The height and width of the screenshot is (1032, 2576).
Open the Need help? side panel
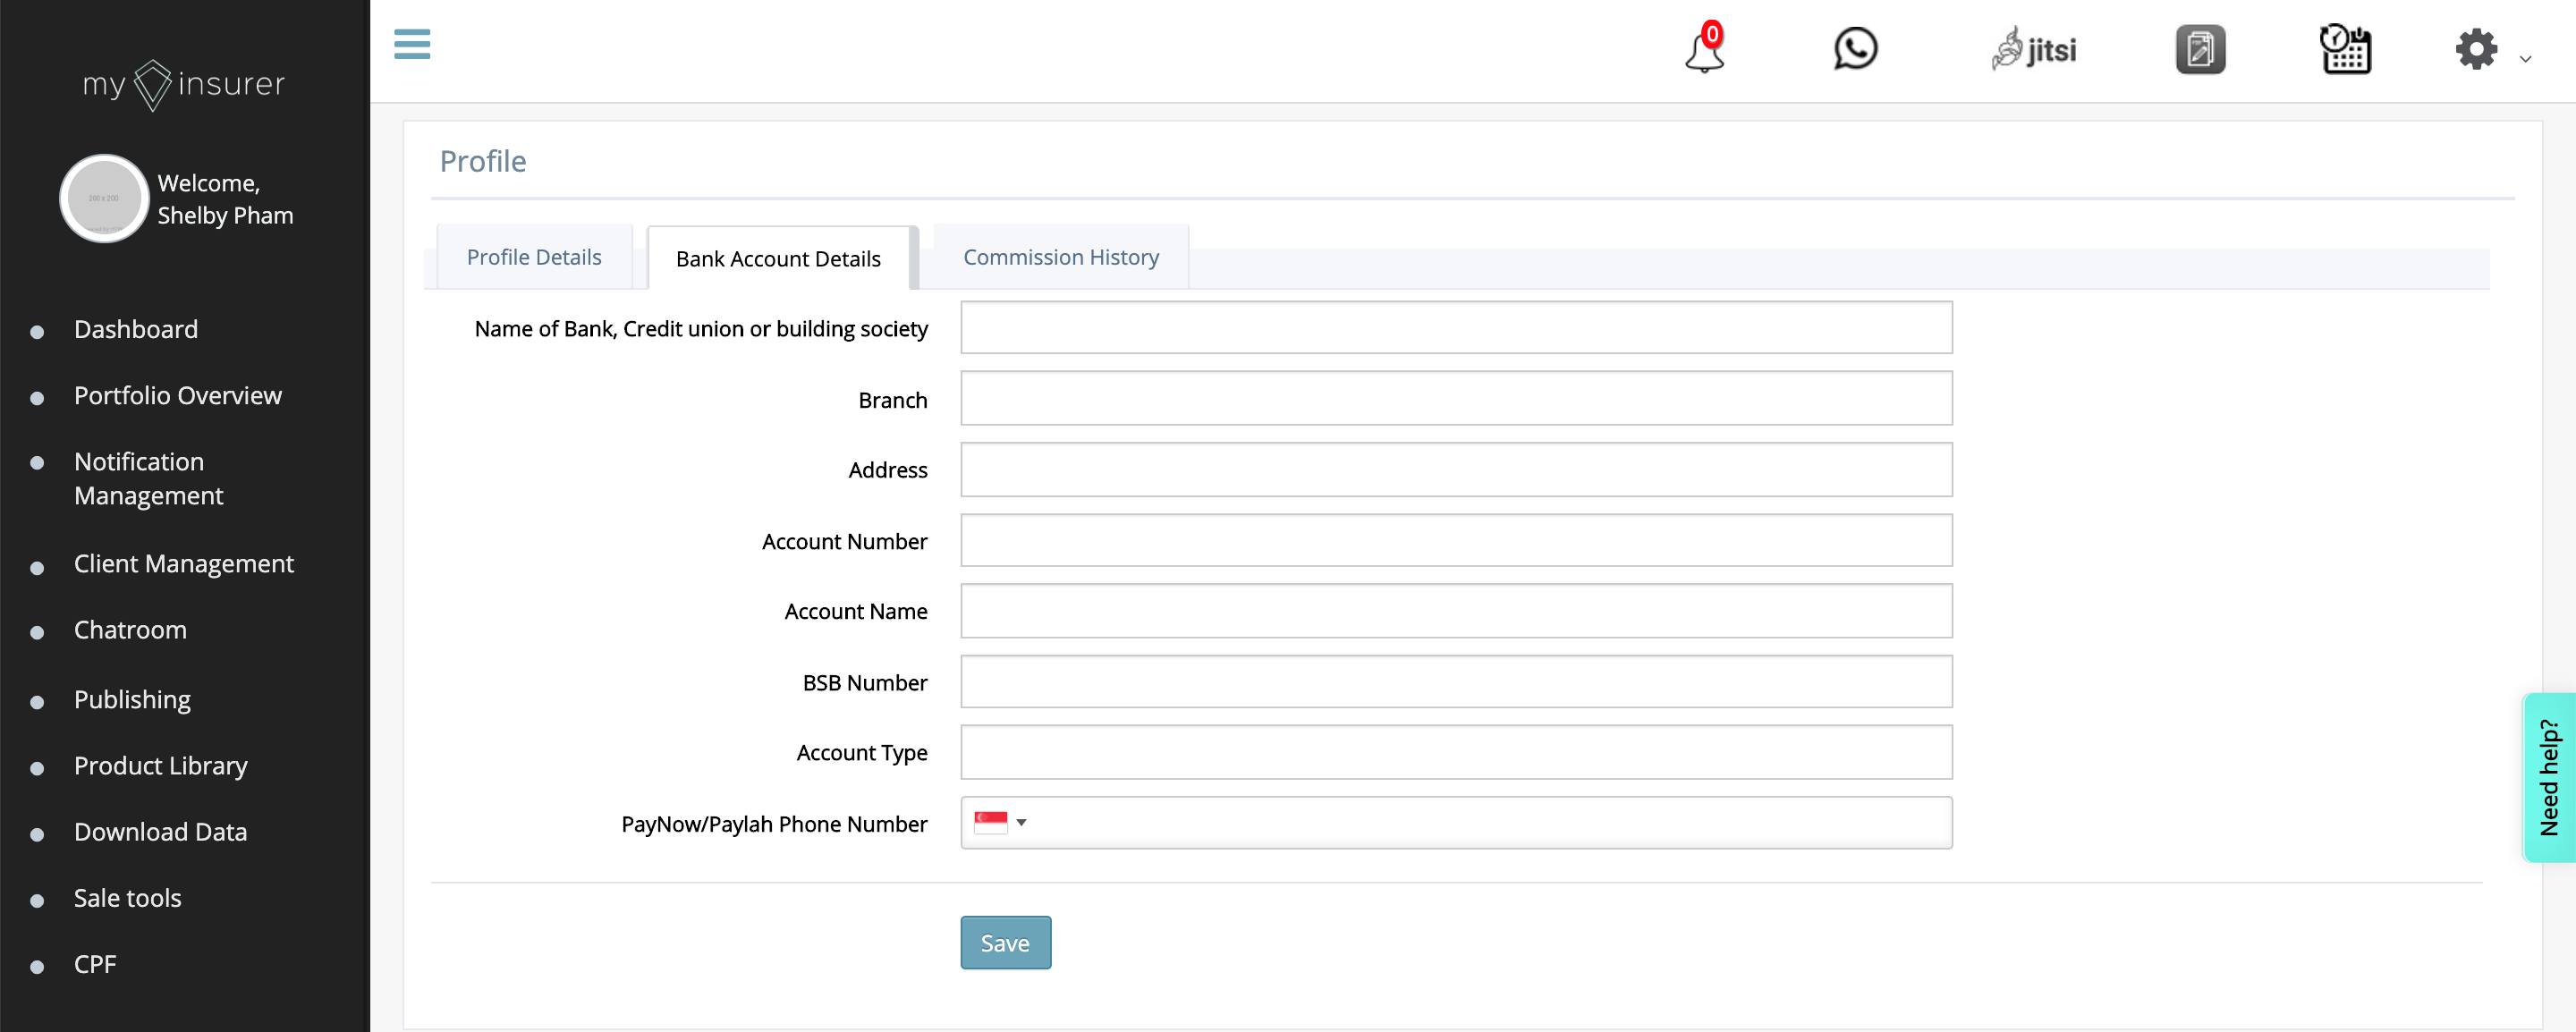[2549, 776]
